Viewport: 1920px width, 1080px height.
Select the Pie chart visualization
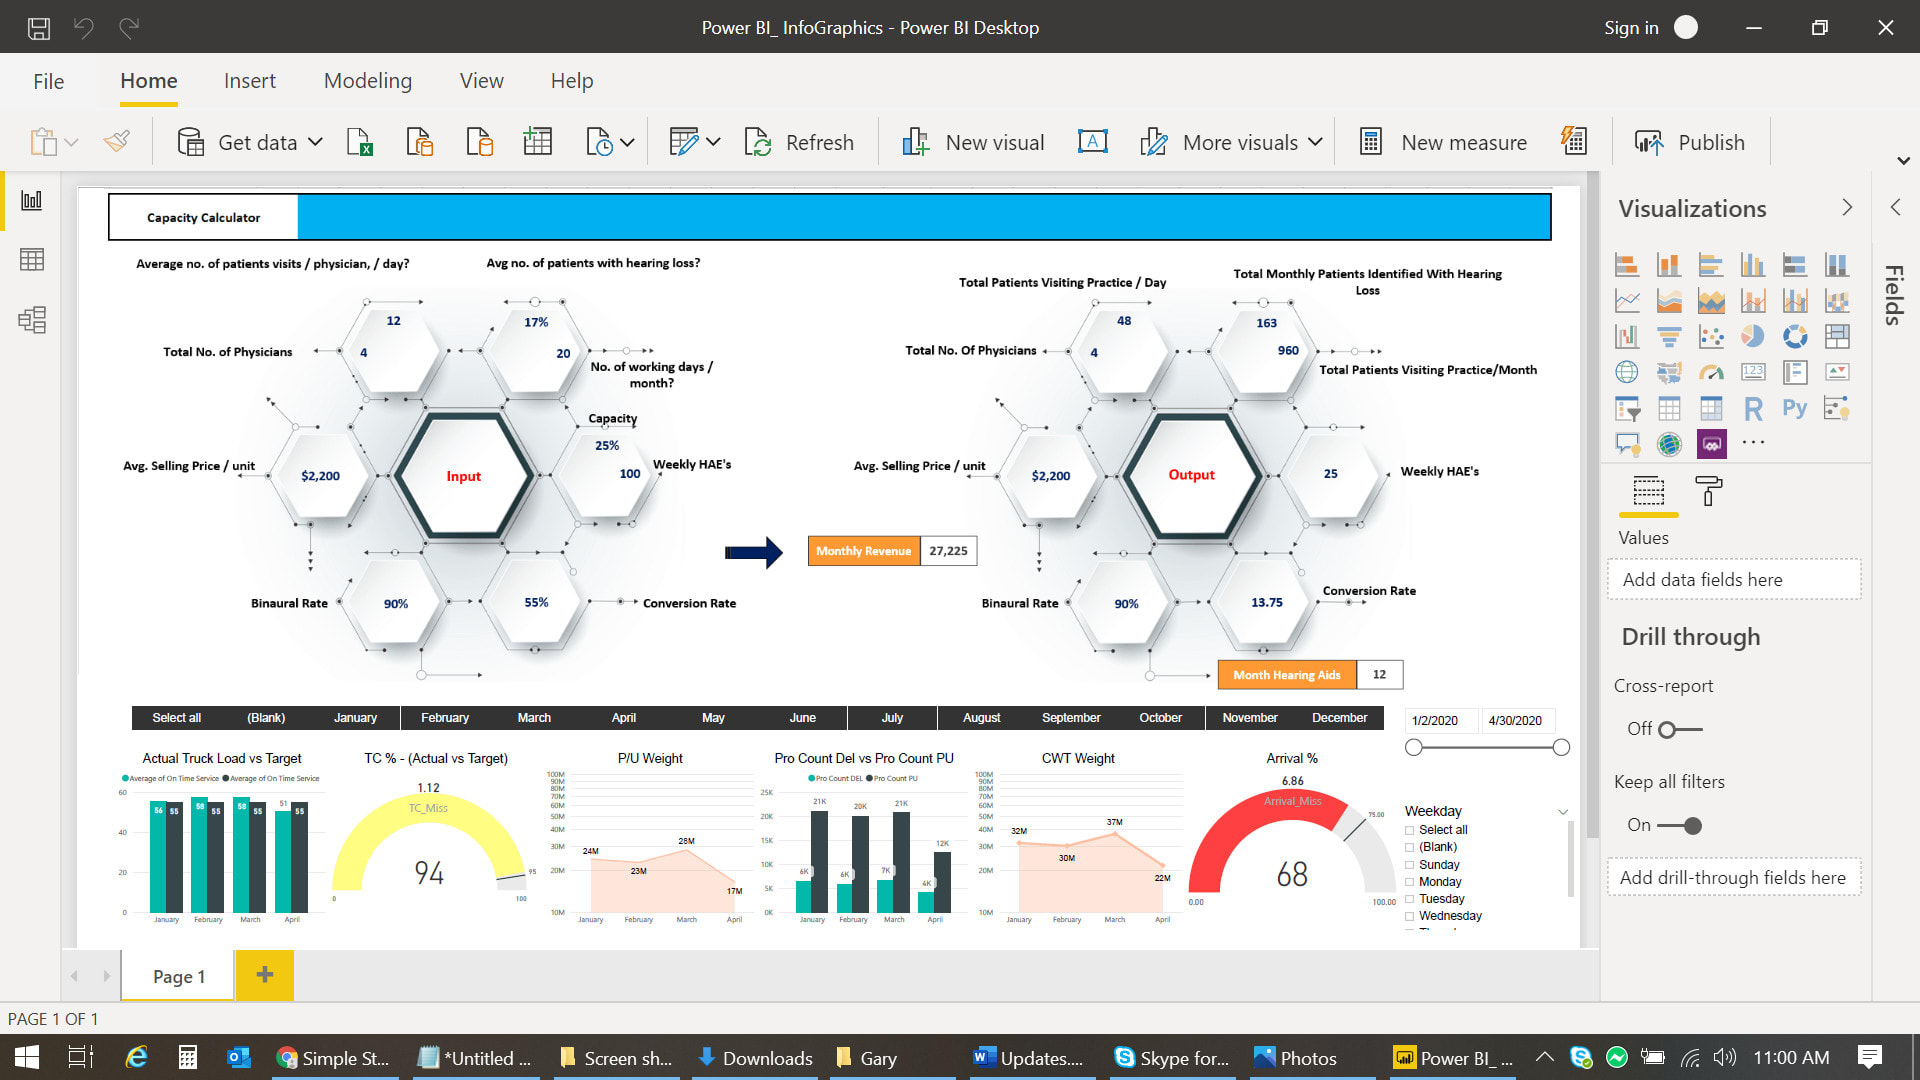pos(1752,336)
